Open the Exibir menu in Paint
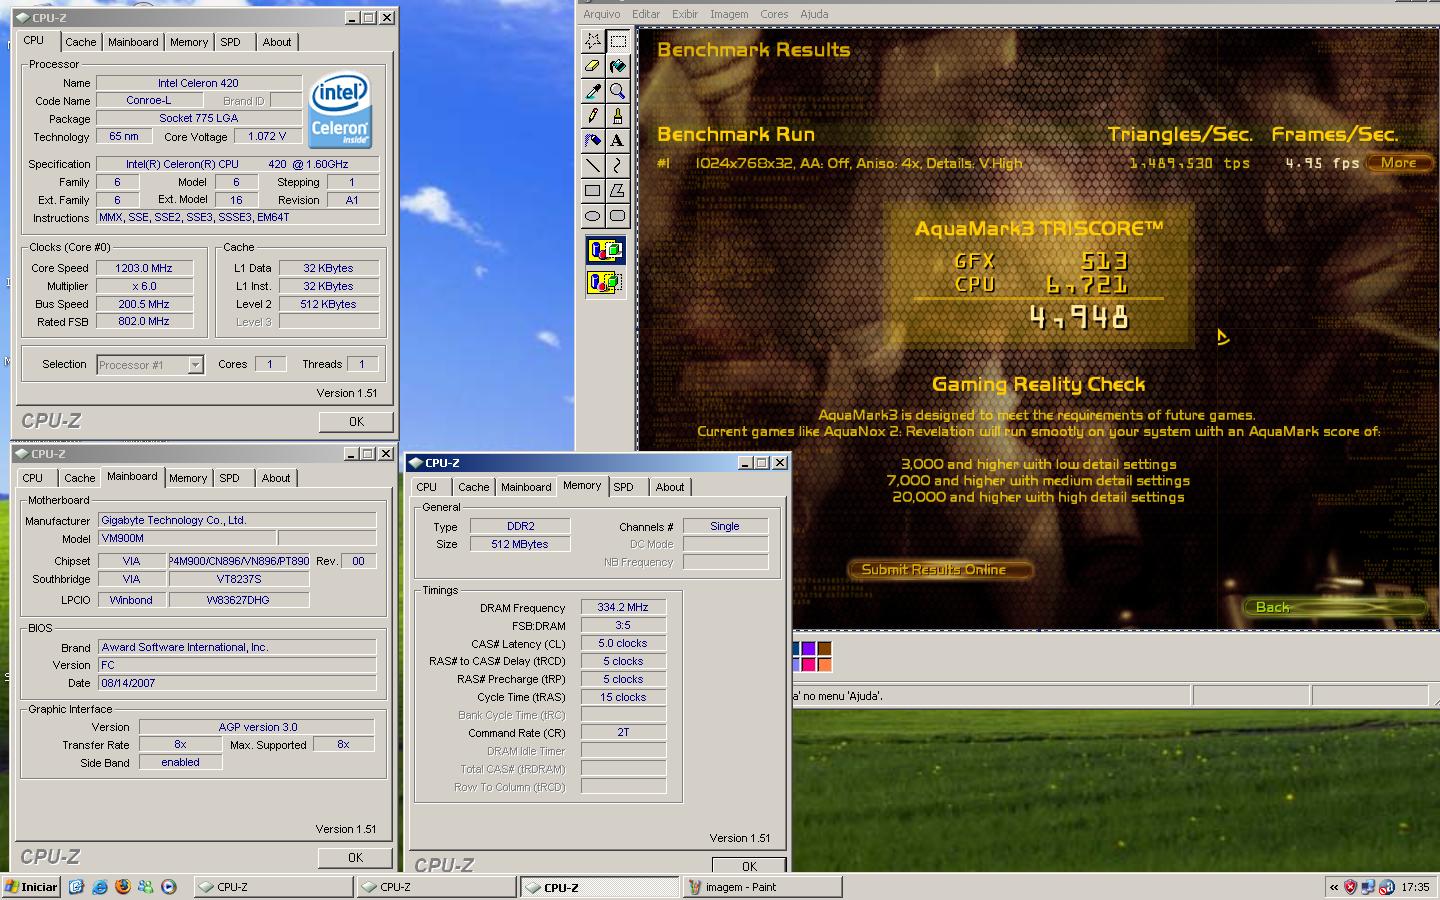 (x=685, y=14)
